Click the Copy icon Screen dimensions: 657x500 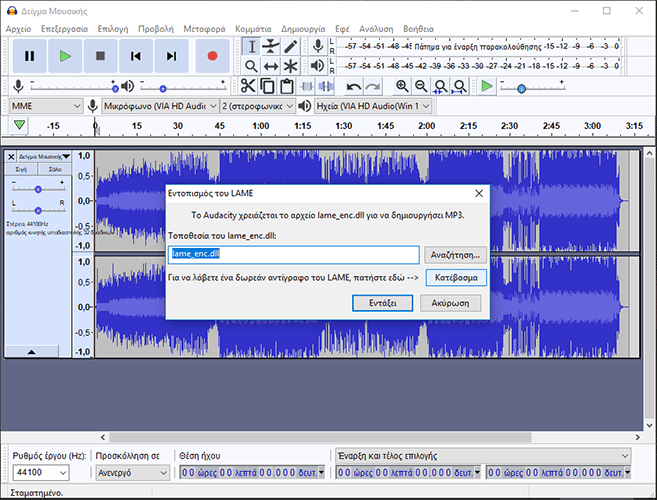pos(267,86)
